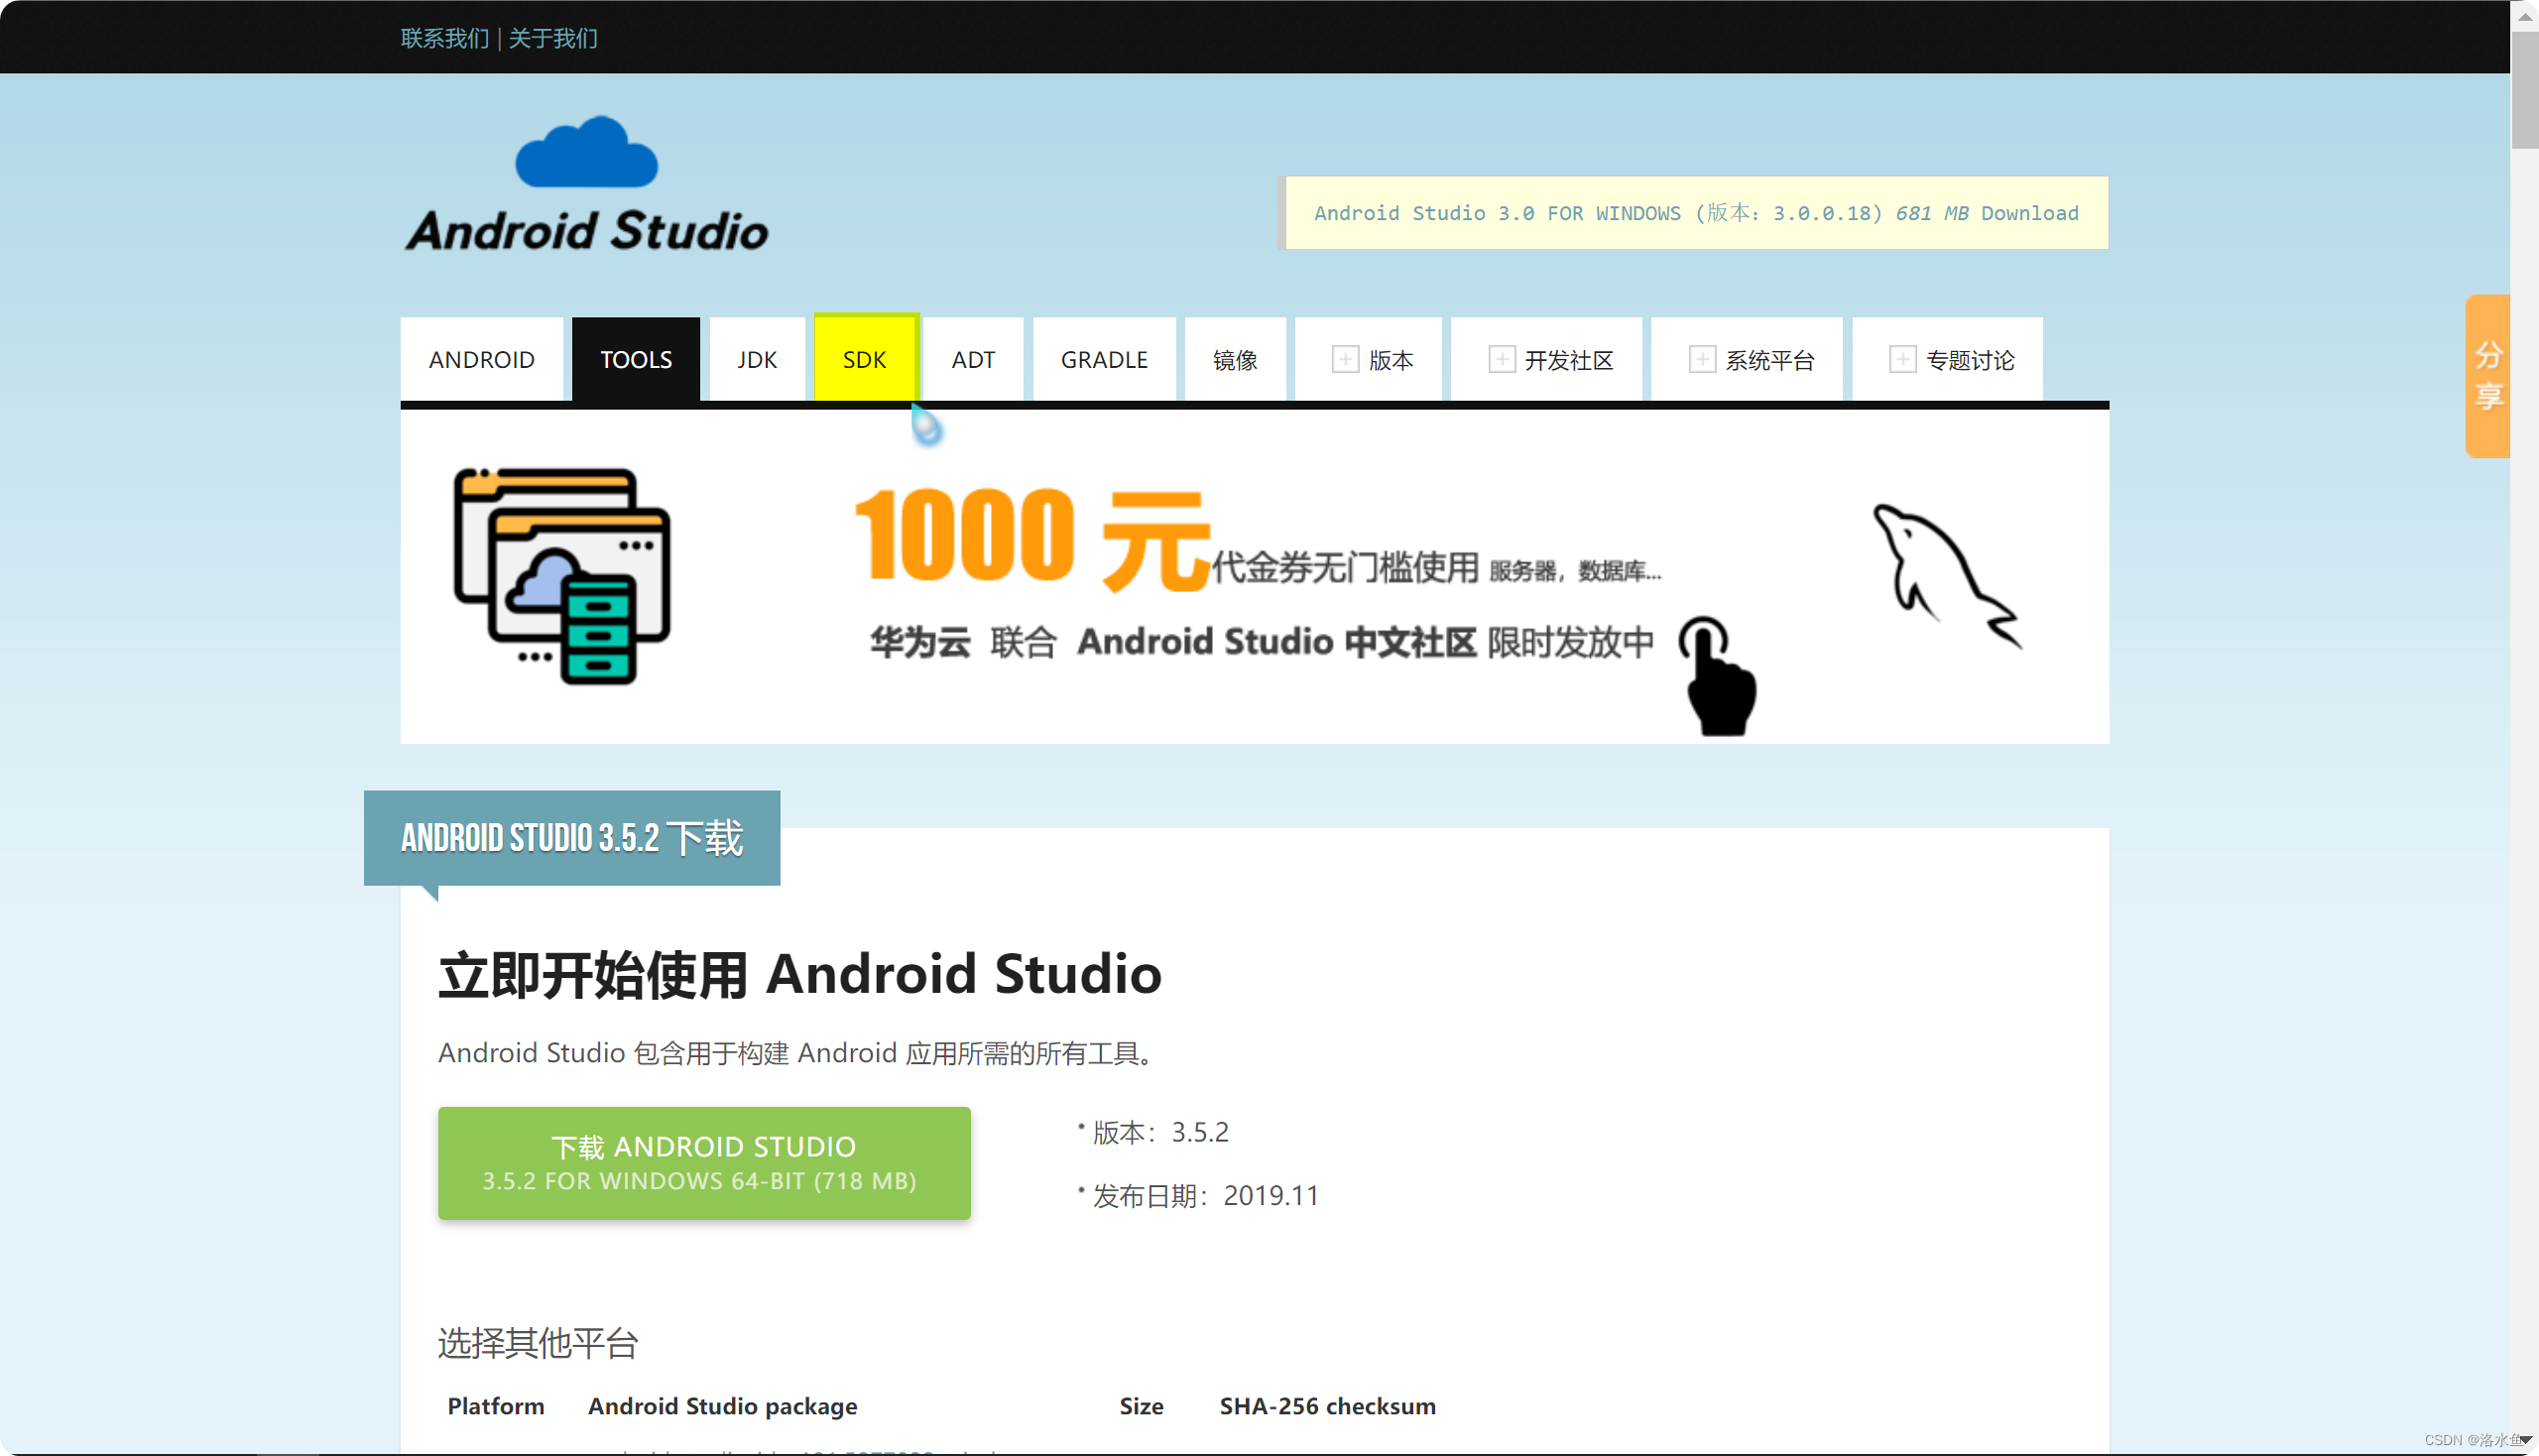Click the Android Studio package column header

(722, 1405)
